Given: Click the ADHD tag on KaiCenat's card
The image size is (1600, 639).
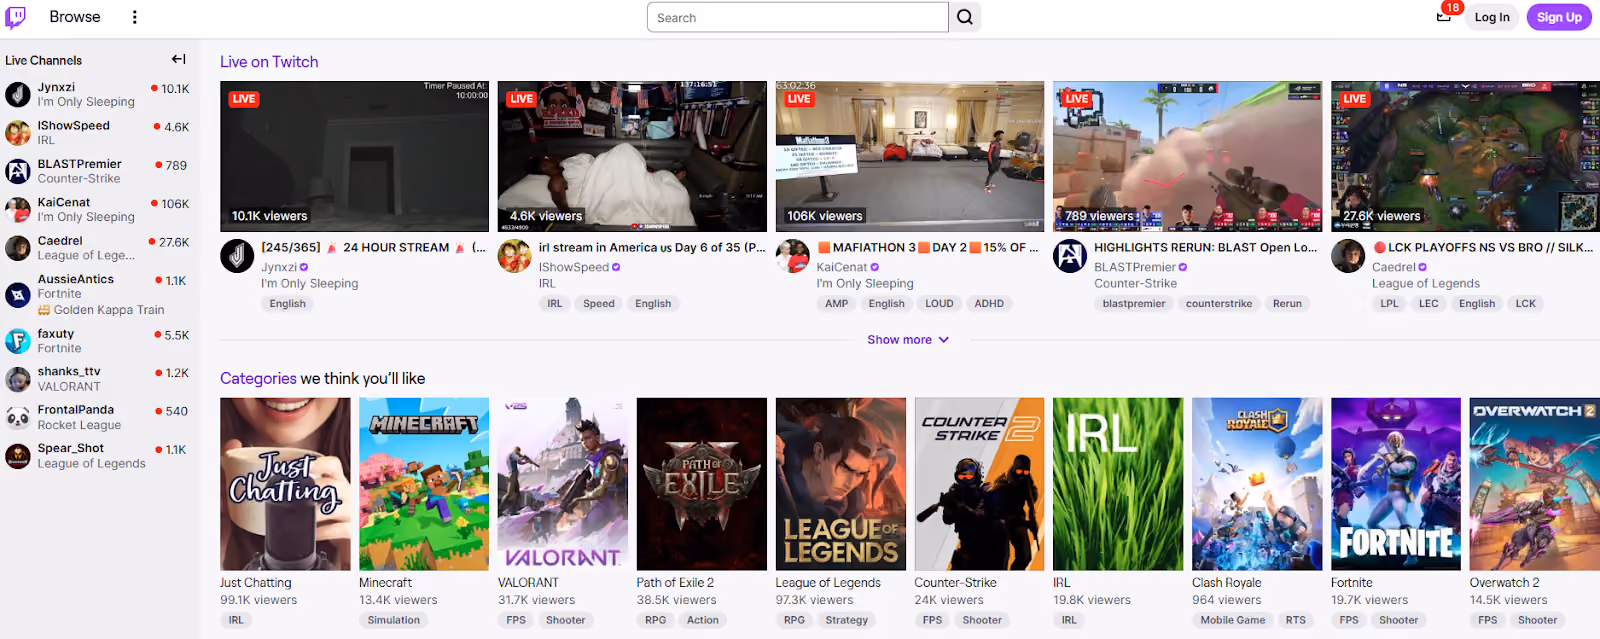Looking at the screenshot, I should tap(989, 304).
